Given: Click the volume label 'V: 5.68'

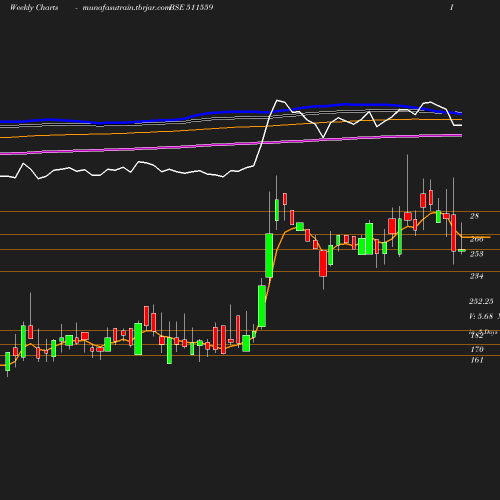Looking at the screenshot, I should coord(481,316).
